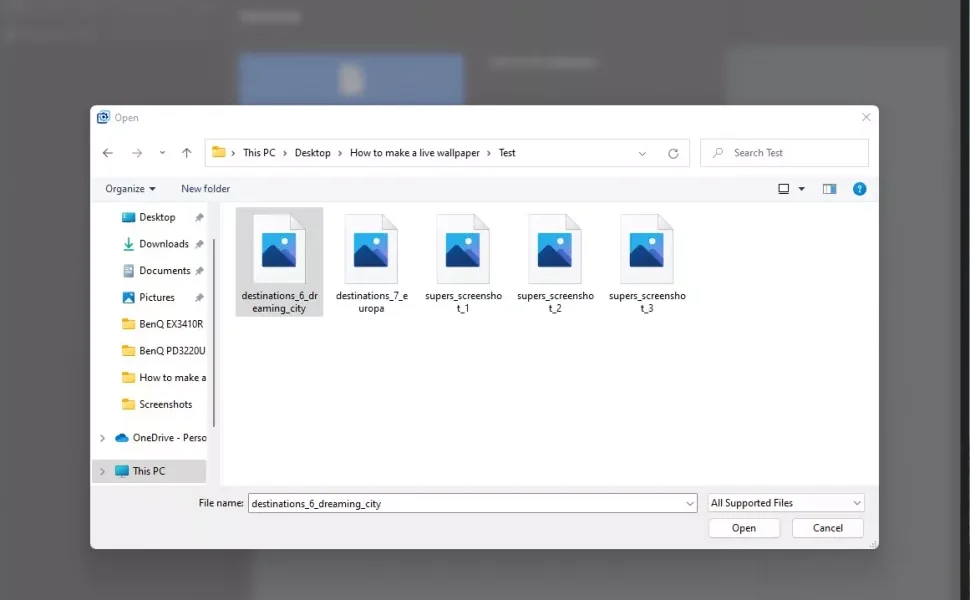Screen dimensions: 970x600
Task: Expand the This PC tree node
Action: pyautogui.click(x=102, y=471)
